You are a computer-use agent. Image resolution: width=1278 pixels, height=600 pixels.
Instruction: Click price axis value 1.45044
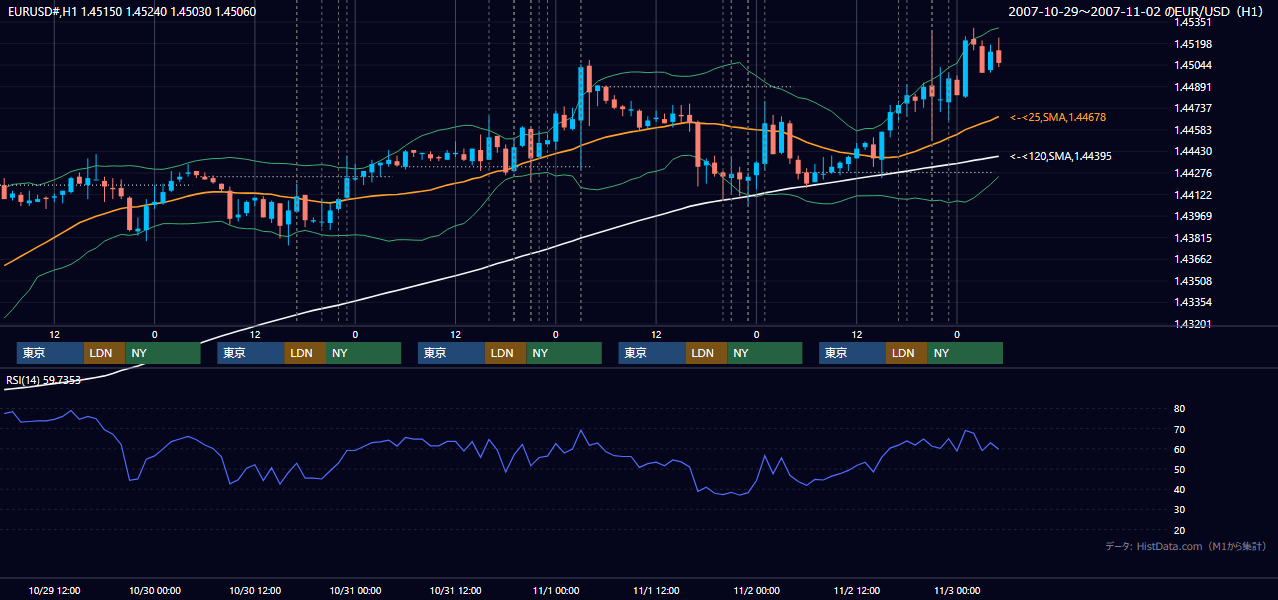tap(1192, 65)
